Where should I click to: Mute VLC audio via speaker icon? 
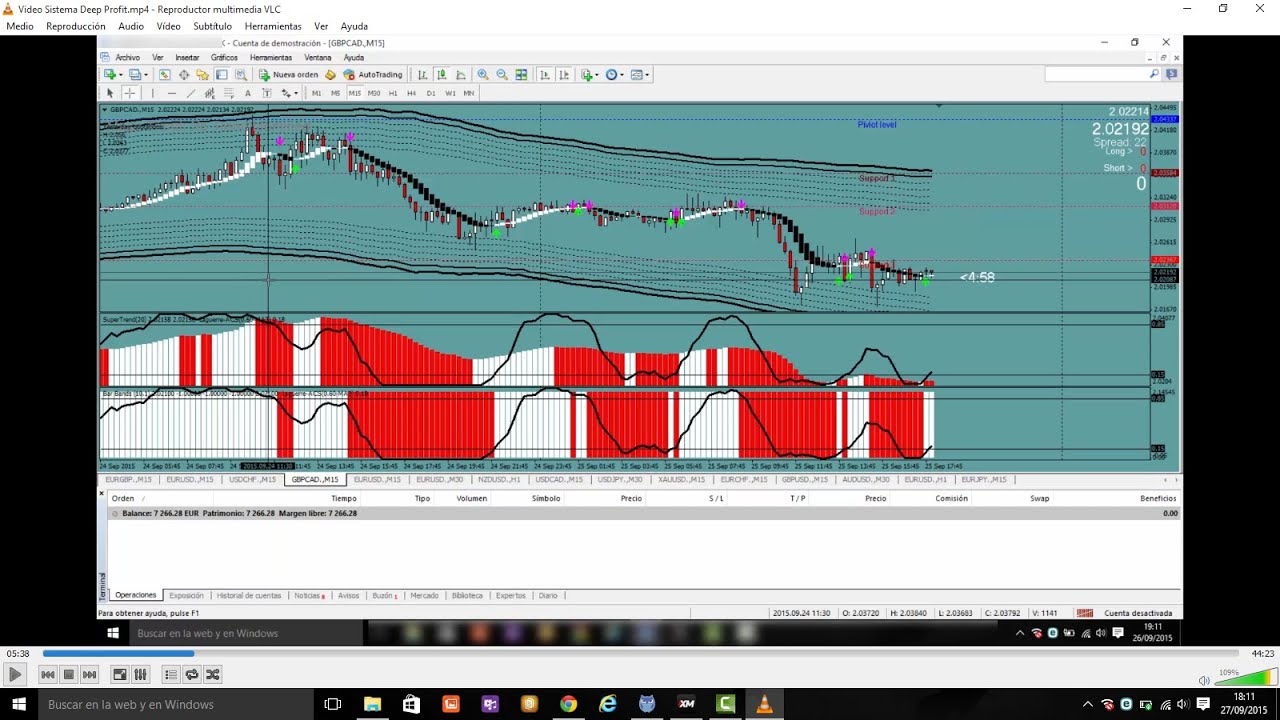(x=1204, y=680)
